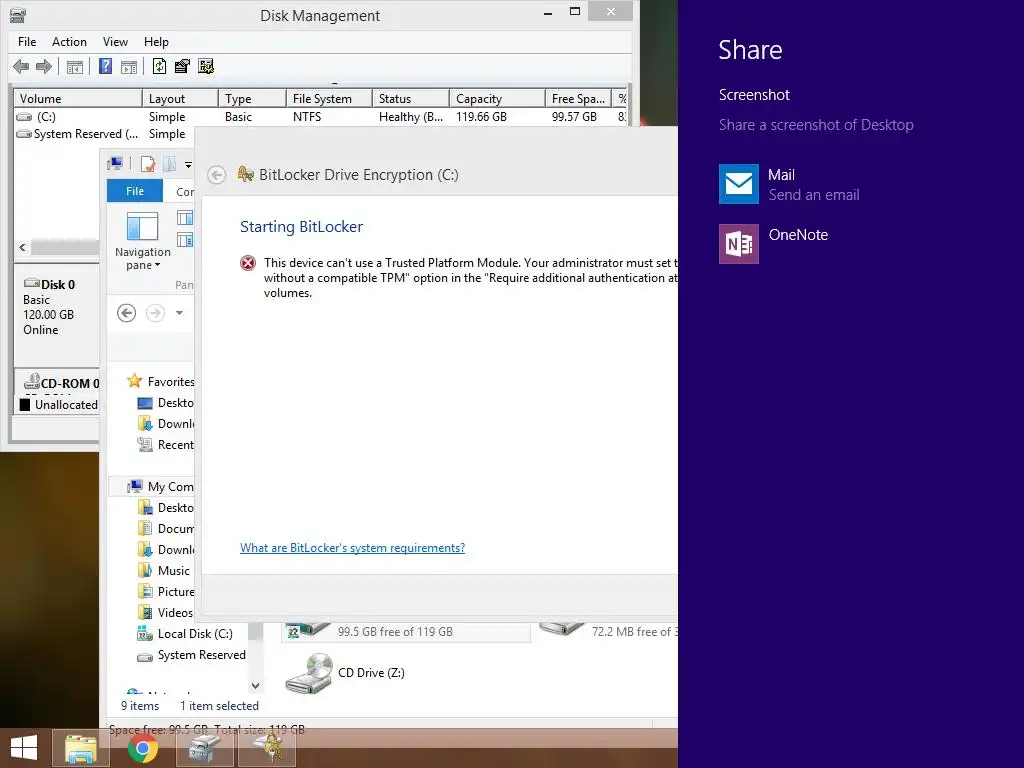
Task: Click the Details pane ribbon icon
Action: click(x=185, y=240)
